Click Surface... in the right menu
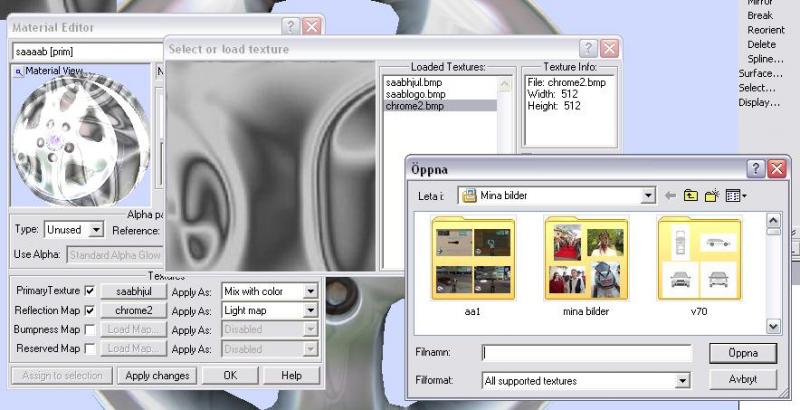The image size is (800, 410). click(x=760, y=73)
